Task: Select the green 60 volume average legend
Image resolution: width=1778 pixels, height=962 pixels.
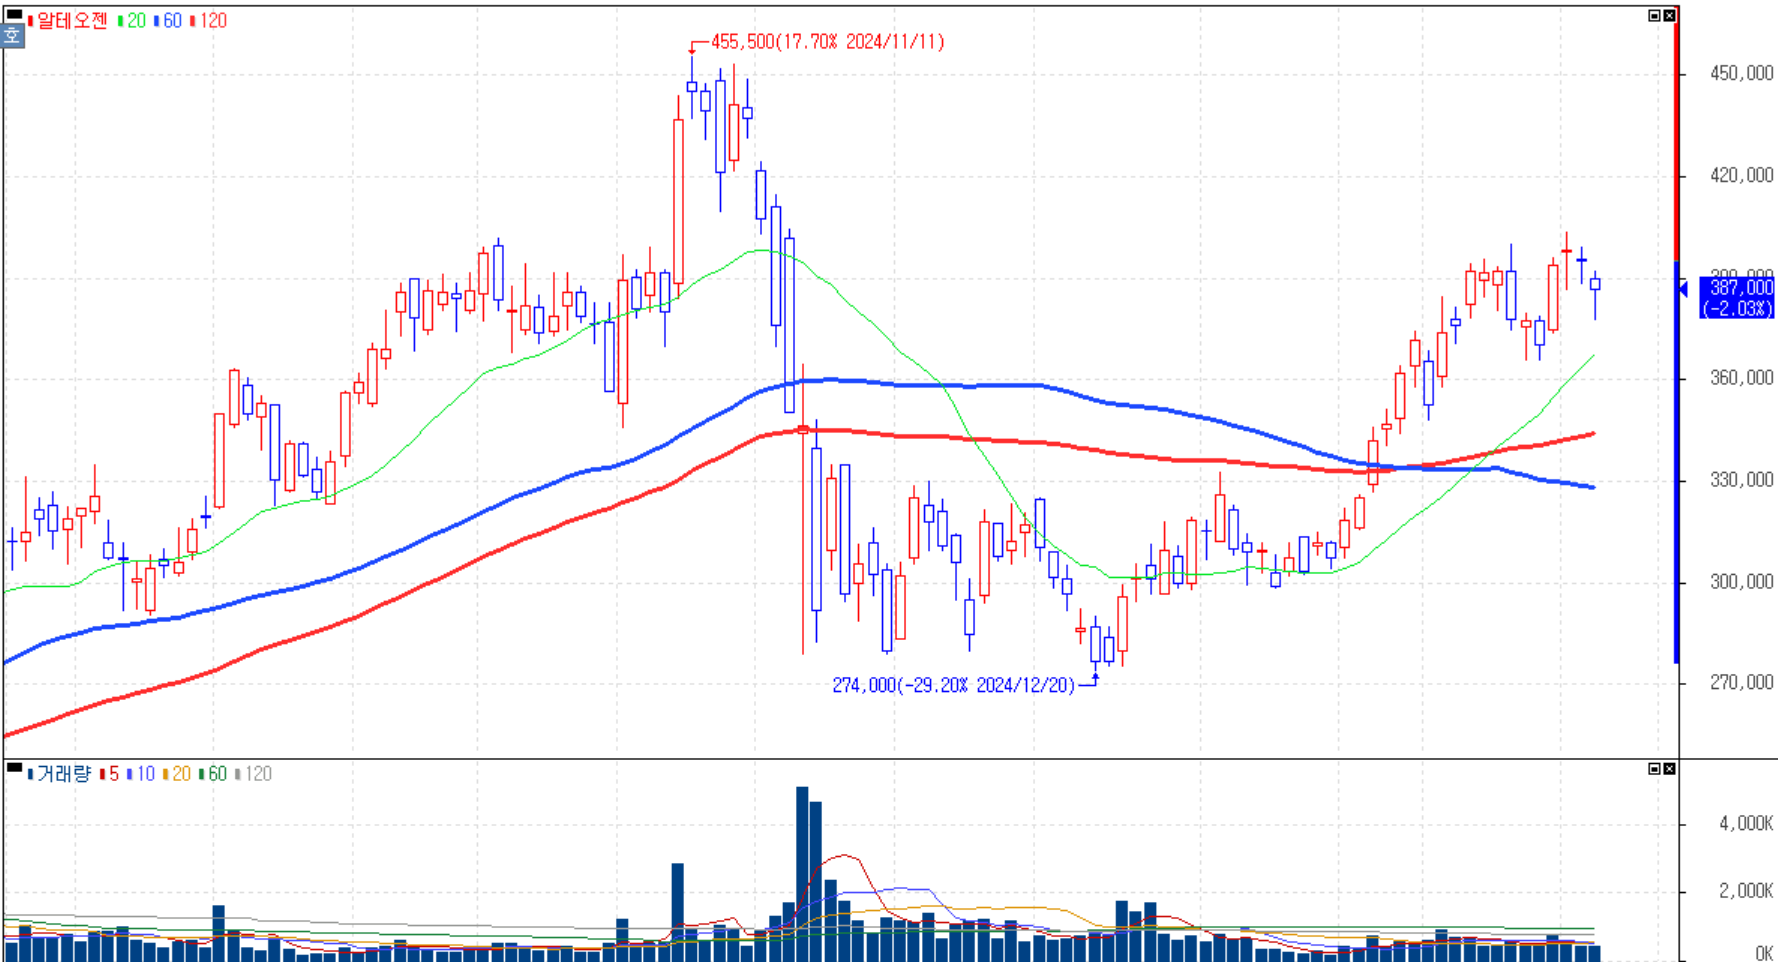Action: tap(212, 774)
